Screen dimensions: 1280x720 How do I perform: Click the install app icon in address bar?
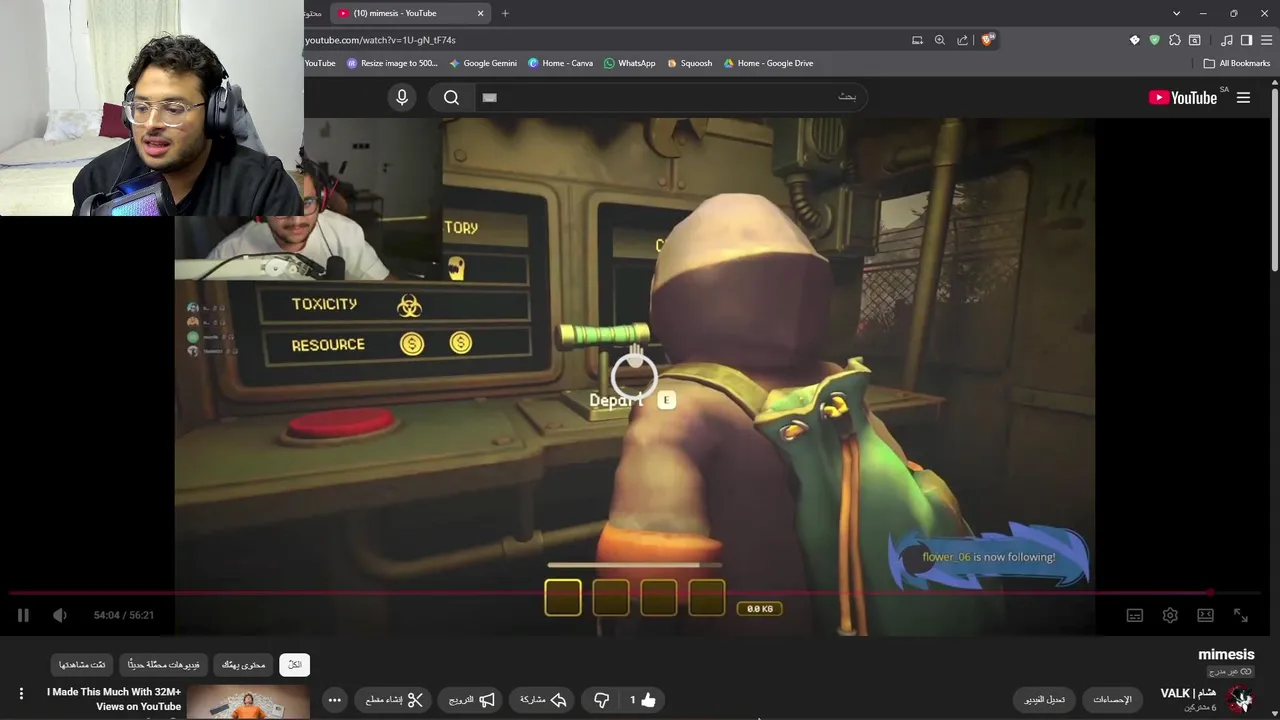click(x=917, y=40)
